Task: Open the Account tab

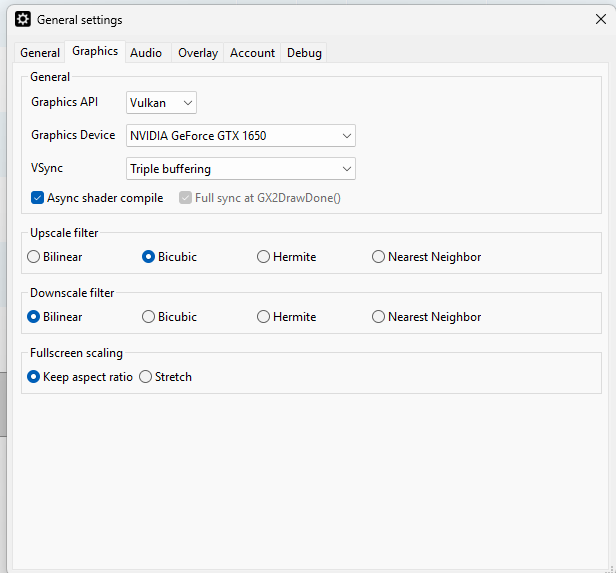Action: [252, 53]
